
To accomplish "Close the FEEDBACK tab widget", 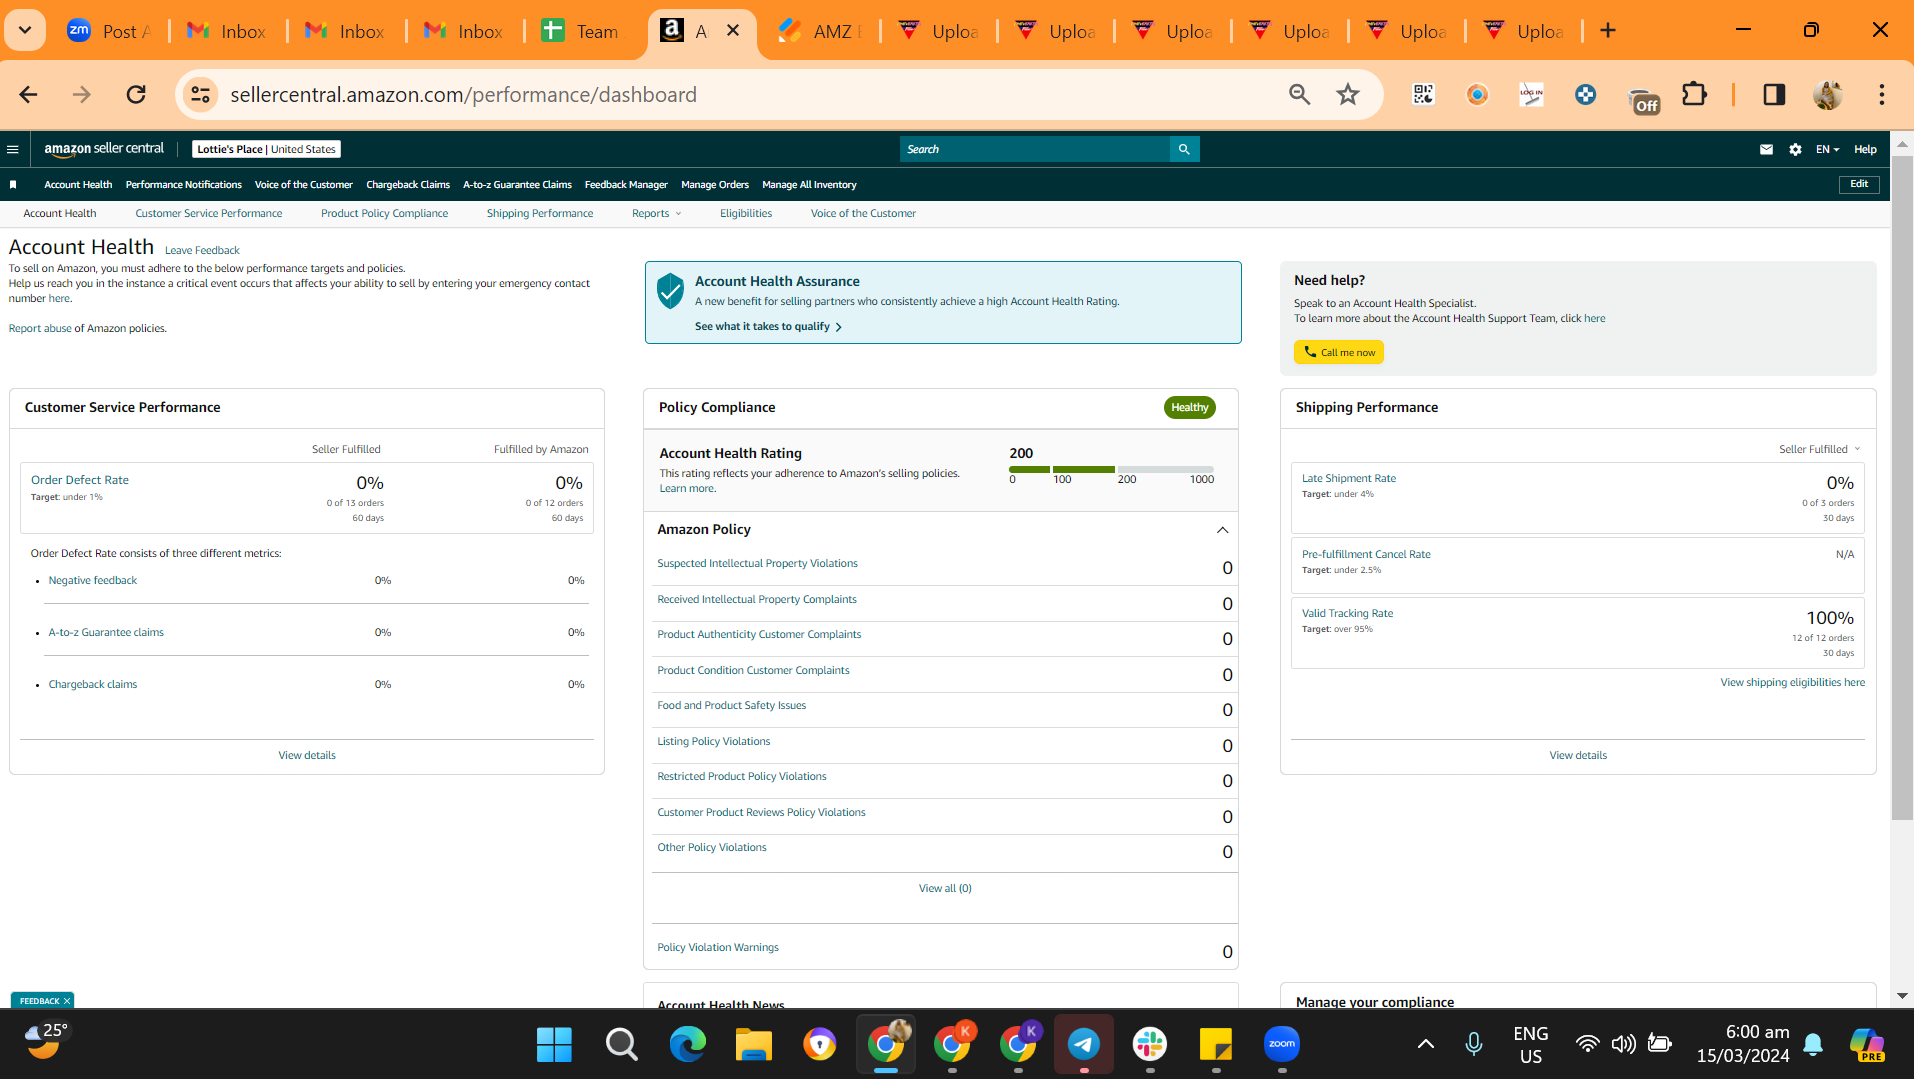I will click(67, 1001).
